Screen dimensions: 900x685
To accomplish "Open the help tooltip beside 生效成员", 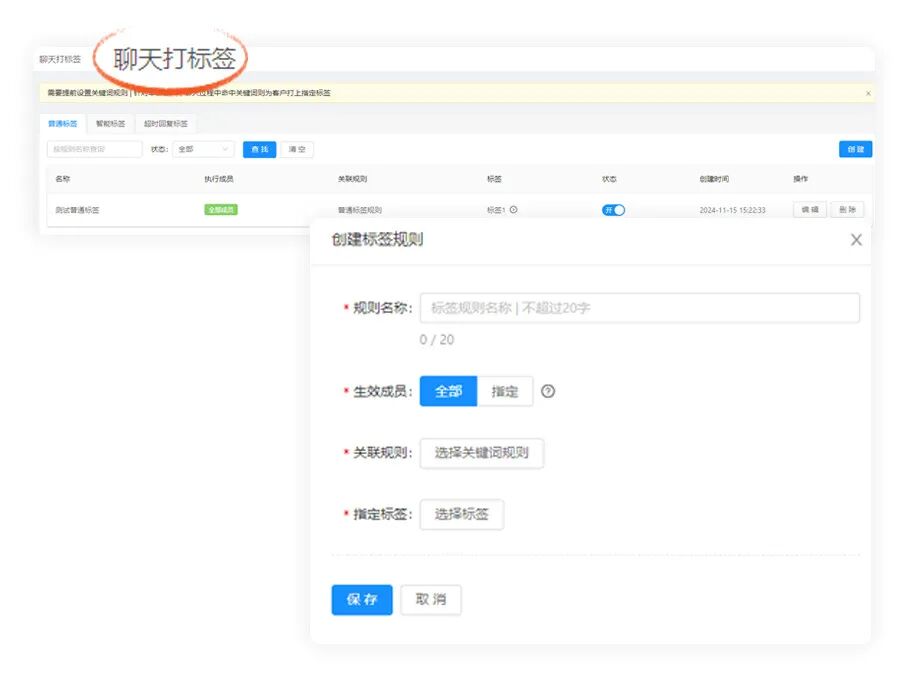I will click(547, 391).
